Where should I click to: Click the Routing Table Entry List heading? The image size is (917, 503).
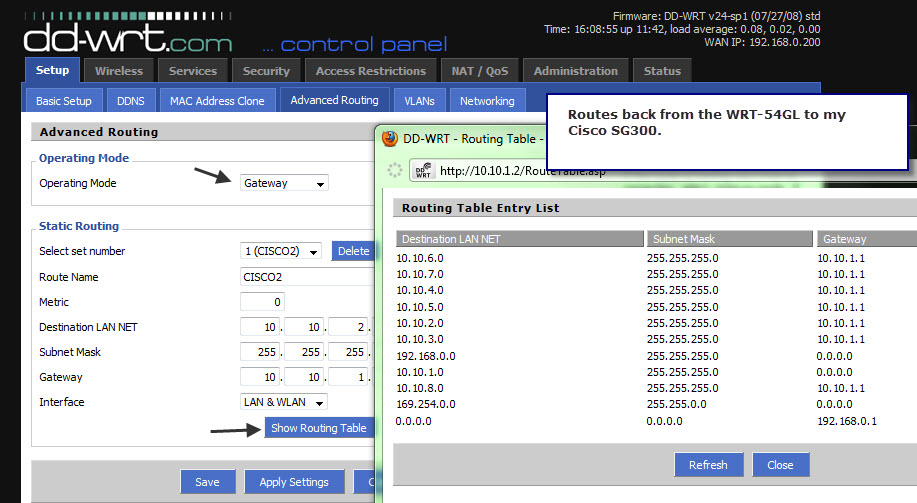480,208
